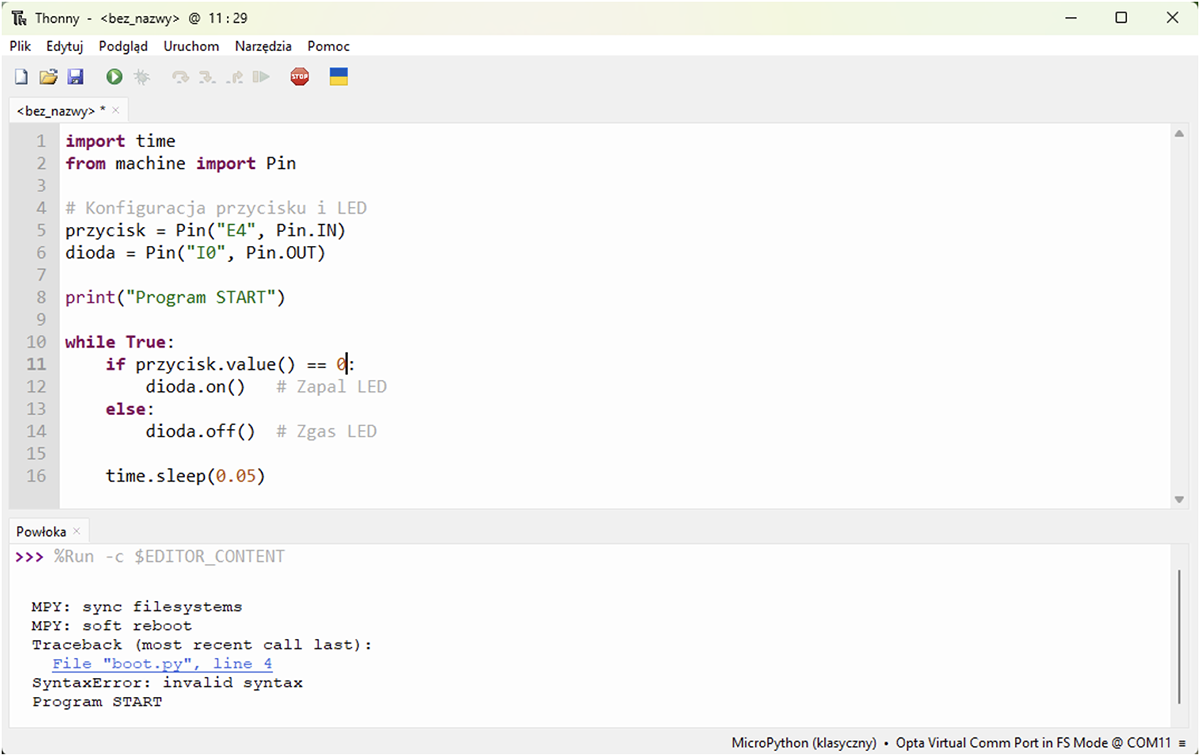Screen dimensions: 1200x755
Task: Open a file via folder icon
Action: pyautogui.click(x=48, y=77)
